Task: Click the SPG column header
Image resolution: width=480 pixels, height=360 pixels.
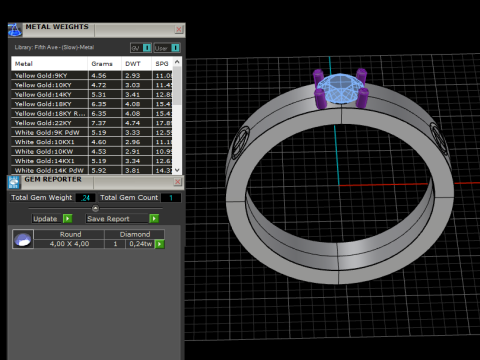Action: 162,64
